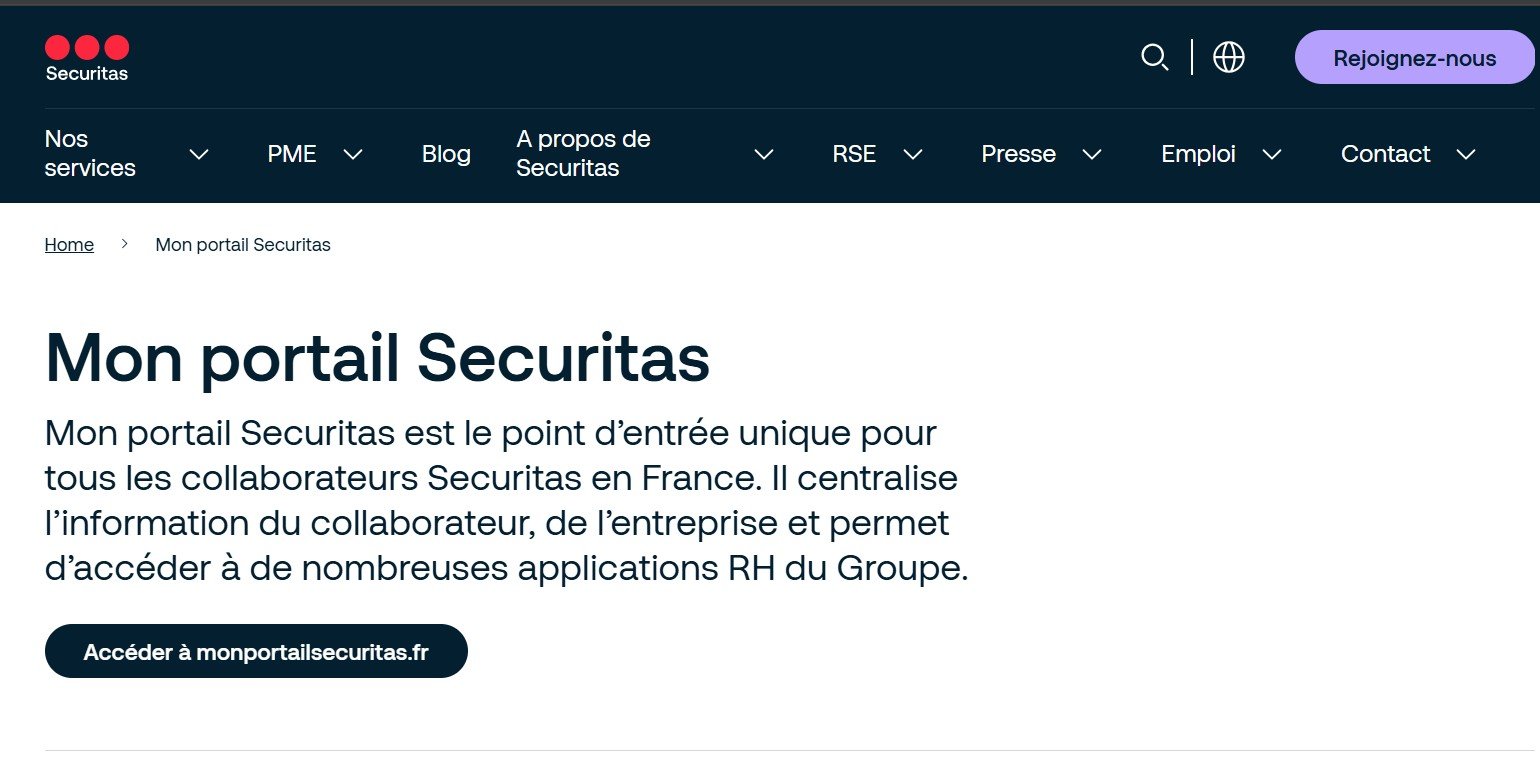This screenshot has width=1540, height=763.
Task: Click the Securitas three-dot logo
Action: click(87, 57)
